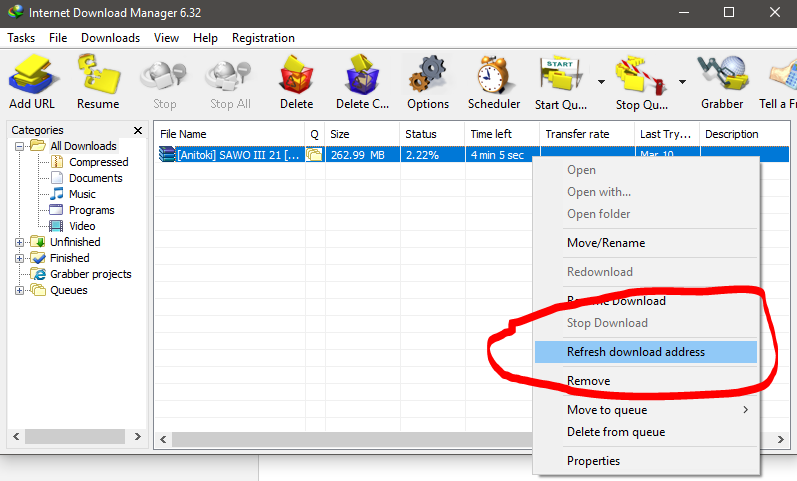The width and height of the screenshot is (797, 481).
Task: Expand the Finished tree node
Action: [19, 258]
